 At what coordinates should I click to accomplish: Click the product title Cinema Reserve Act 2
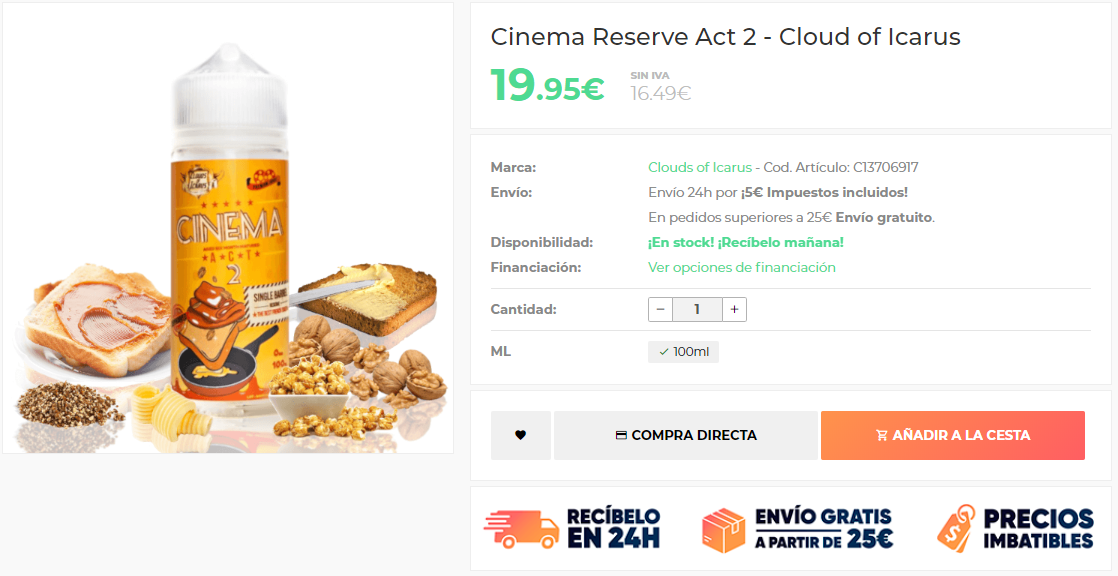(x=726, y=36)
